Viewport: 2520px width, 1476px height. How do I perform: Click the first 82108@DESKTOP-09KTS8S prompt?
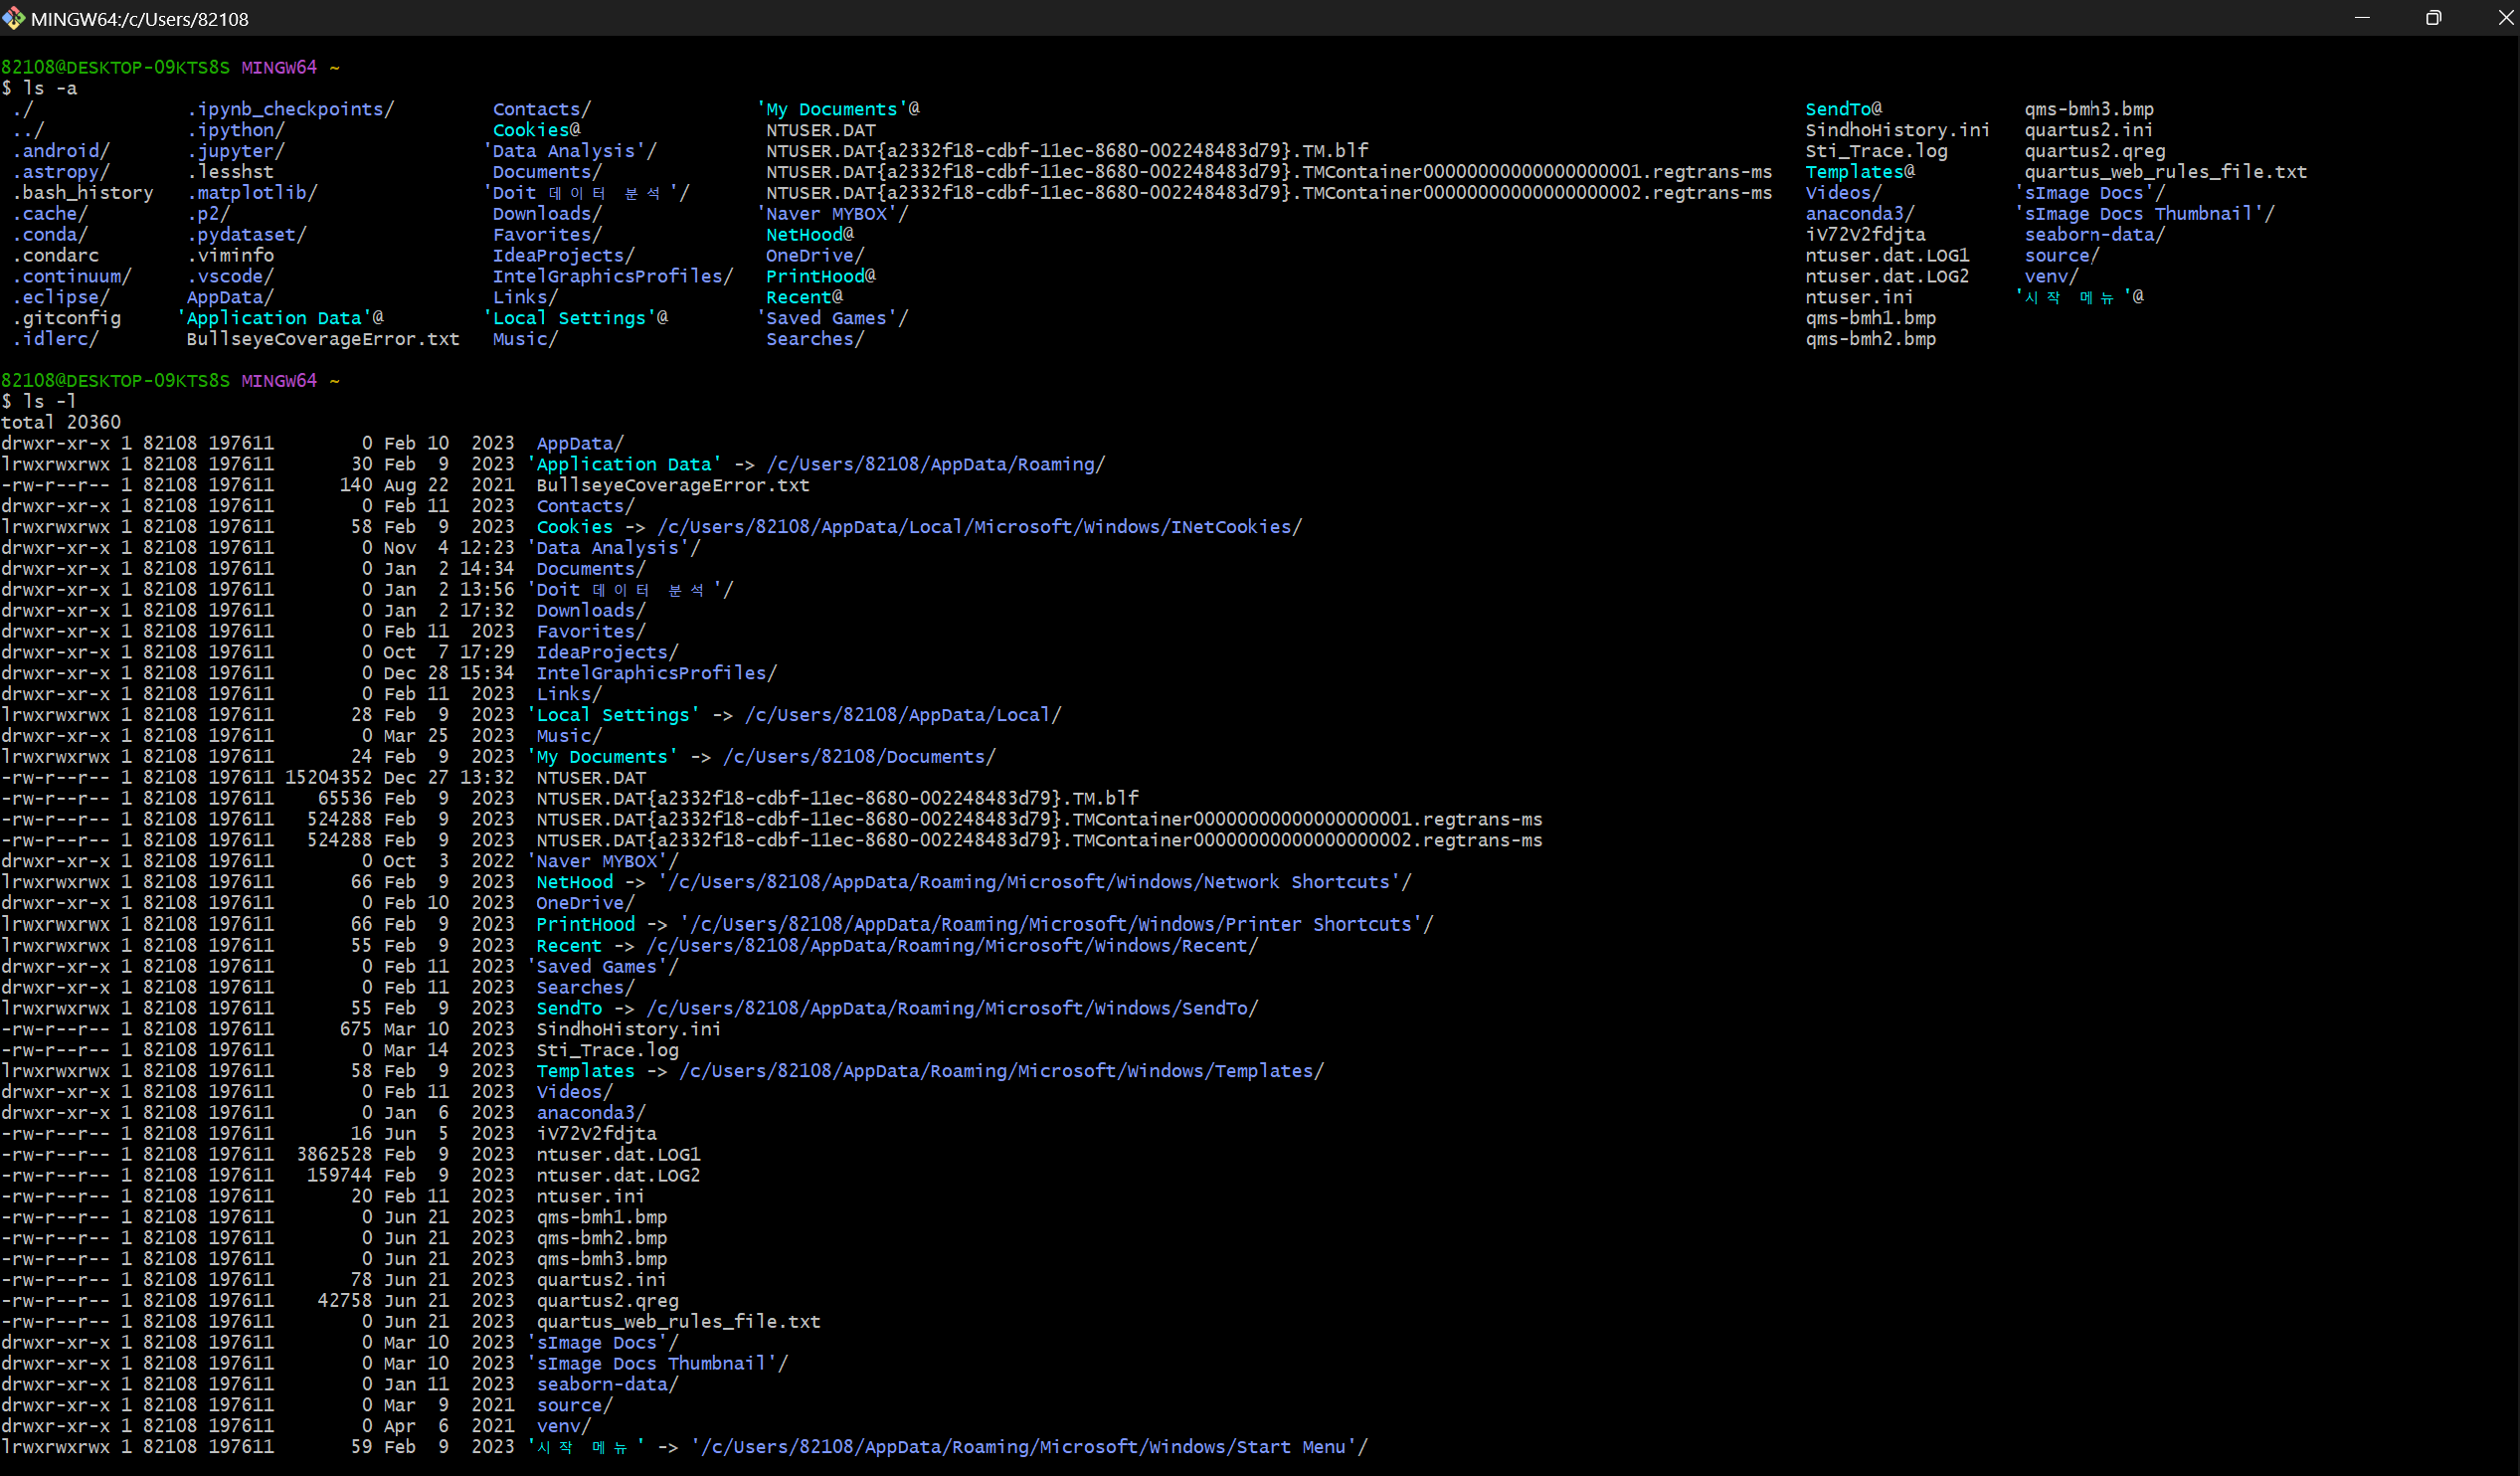115,67
